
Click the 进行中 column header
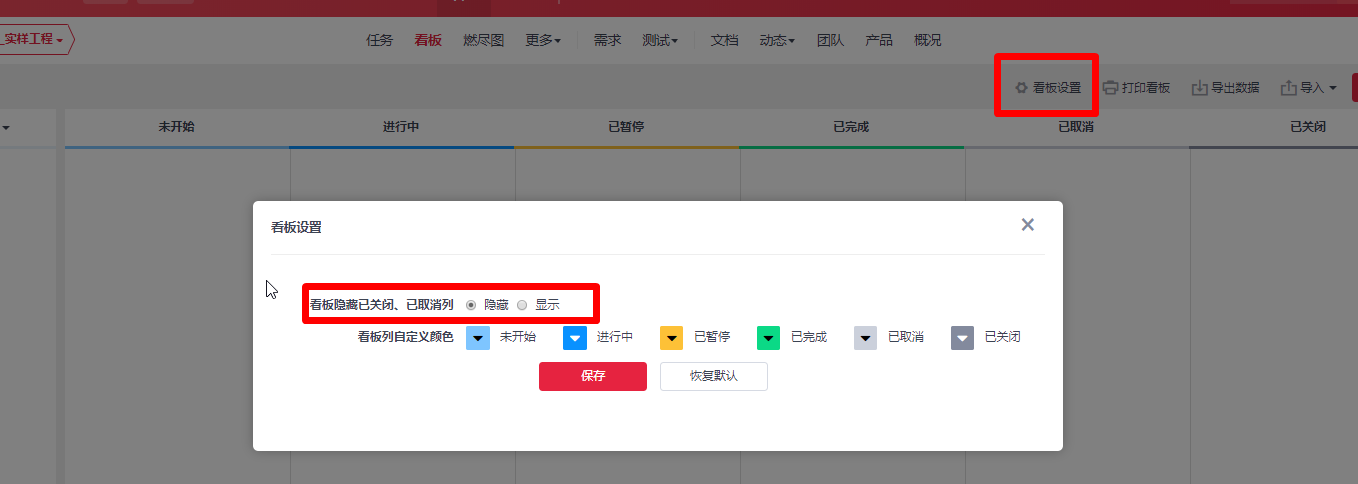[x=401, y=127]
